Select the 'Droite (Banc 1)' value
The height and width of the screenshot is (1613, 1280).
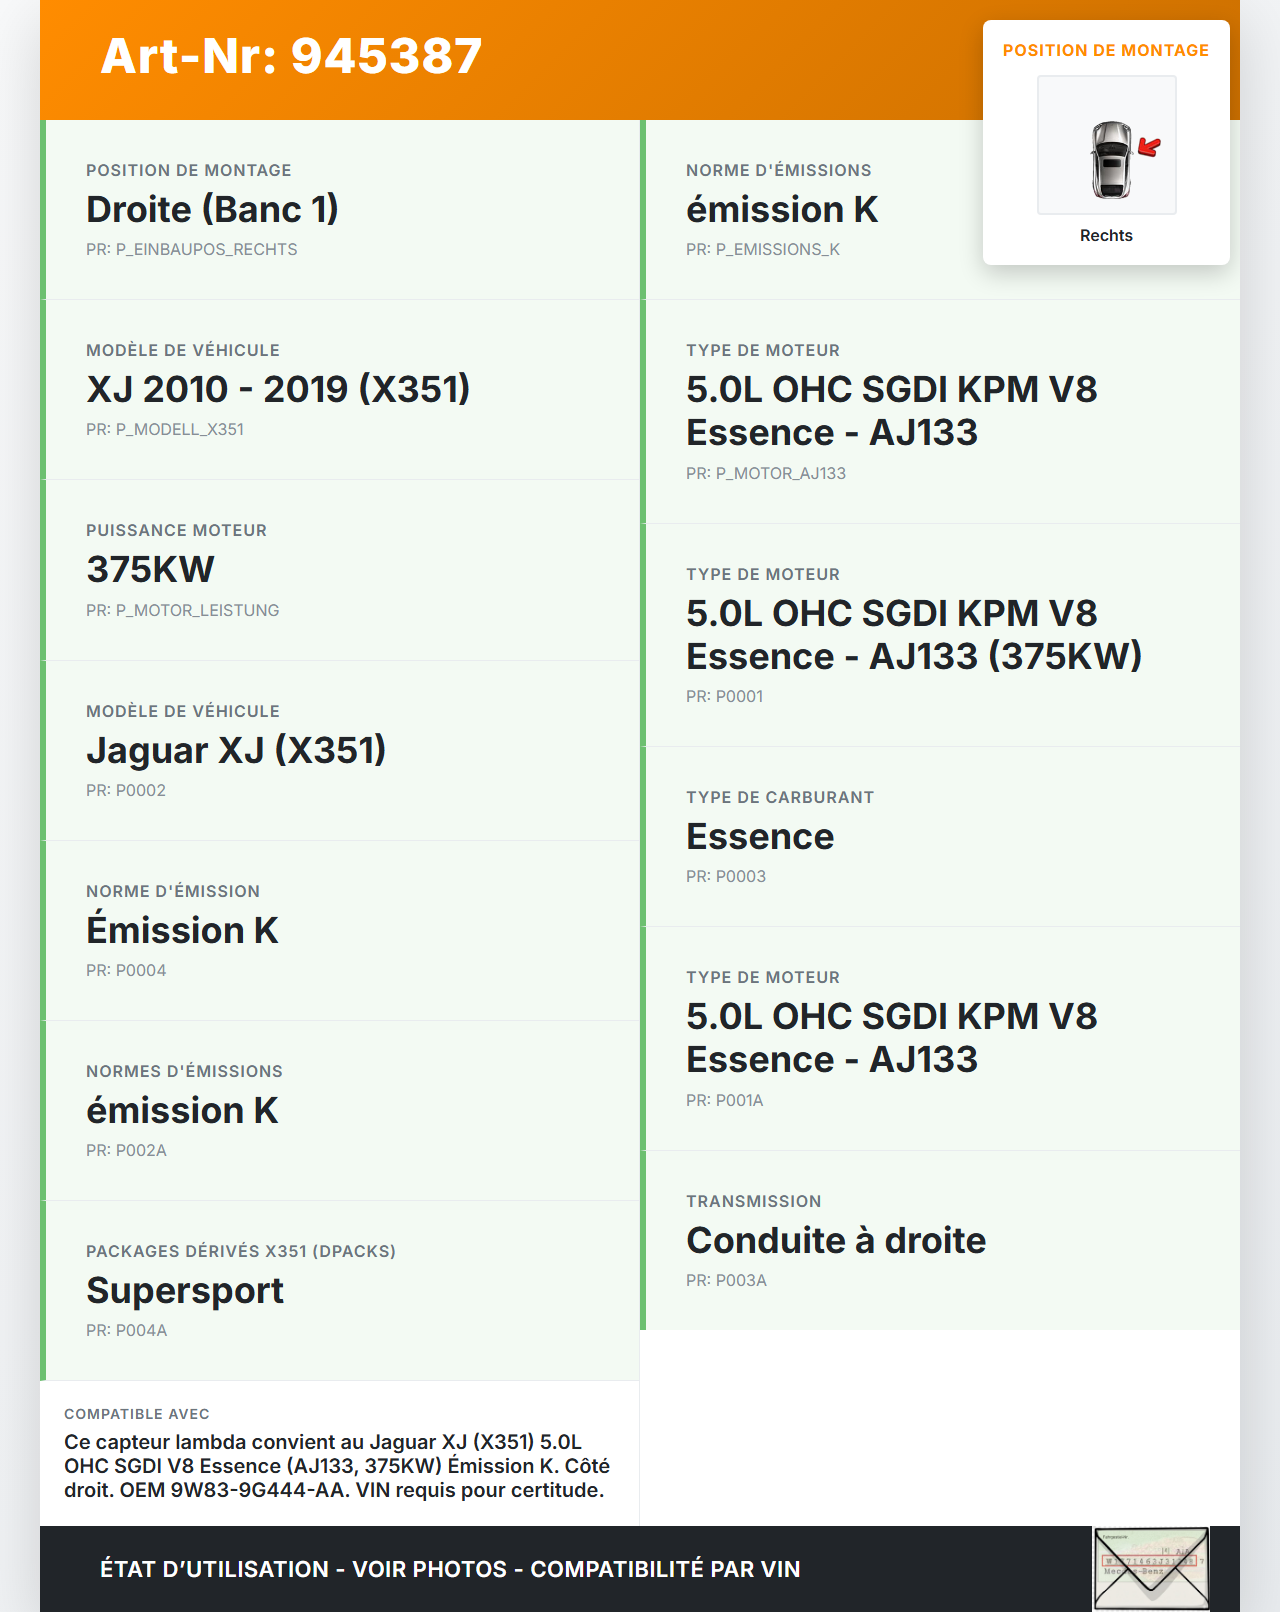click(212, 209)
